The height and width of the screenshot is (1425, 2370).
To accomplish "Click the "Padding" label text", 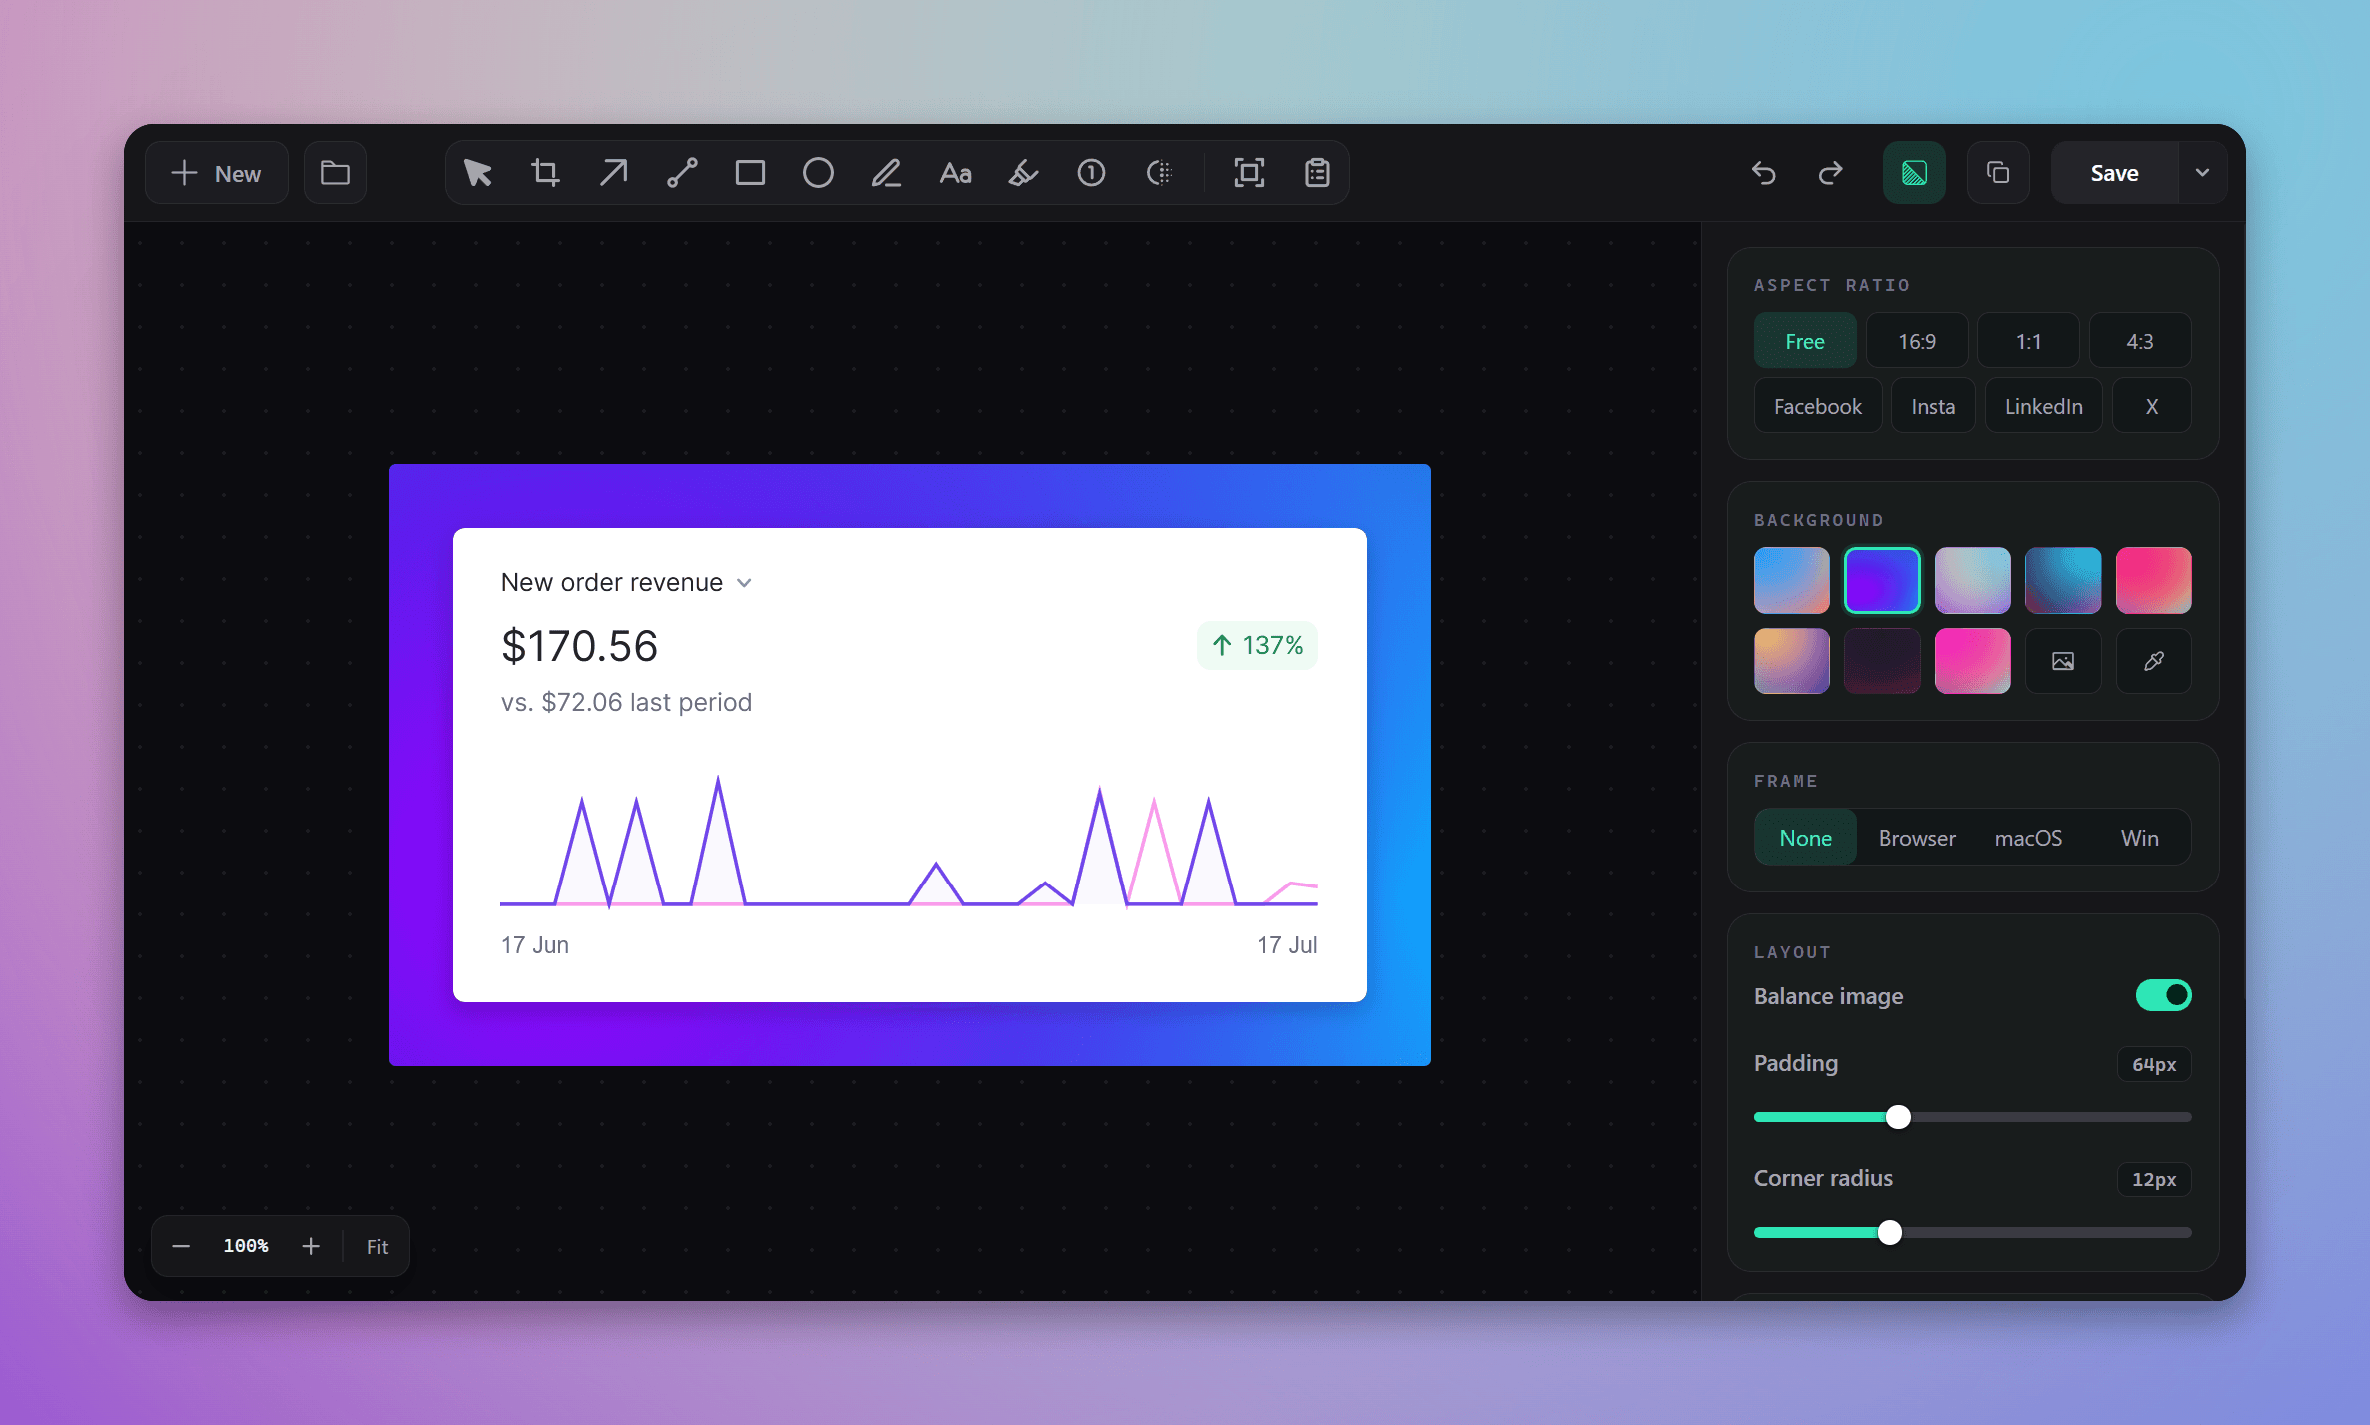I will (1796, 1063).
